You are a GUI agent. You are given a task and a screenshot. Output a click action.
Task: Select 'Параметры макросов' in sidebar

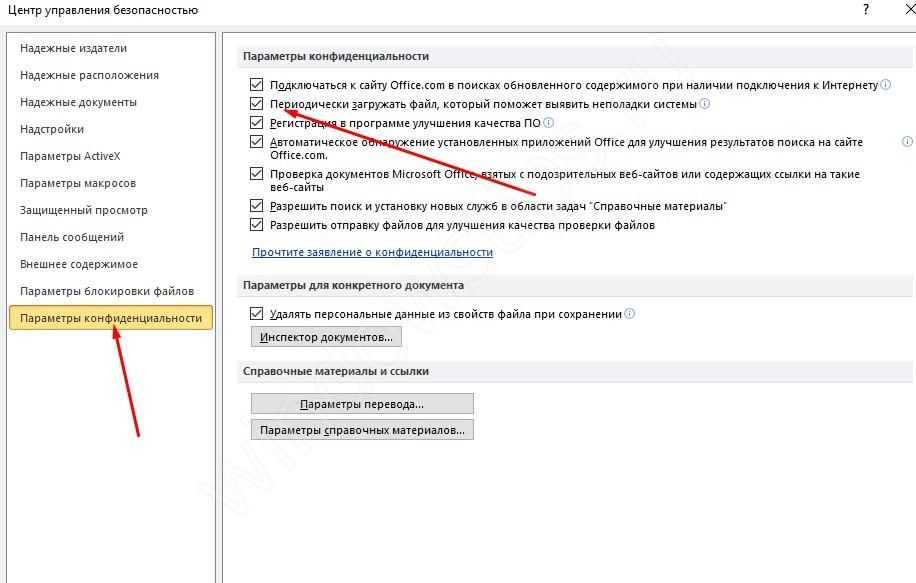pyautogui.click(x=78, y=183)
